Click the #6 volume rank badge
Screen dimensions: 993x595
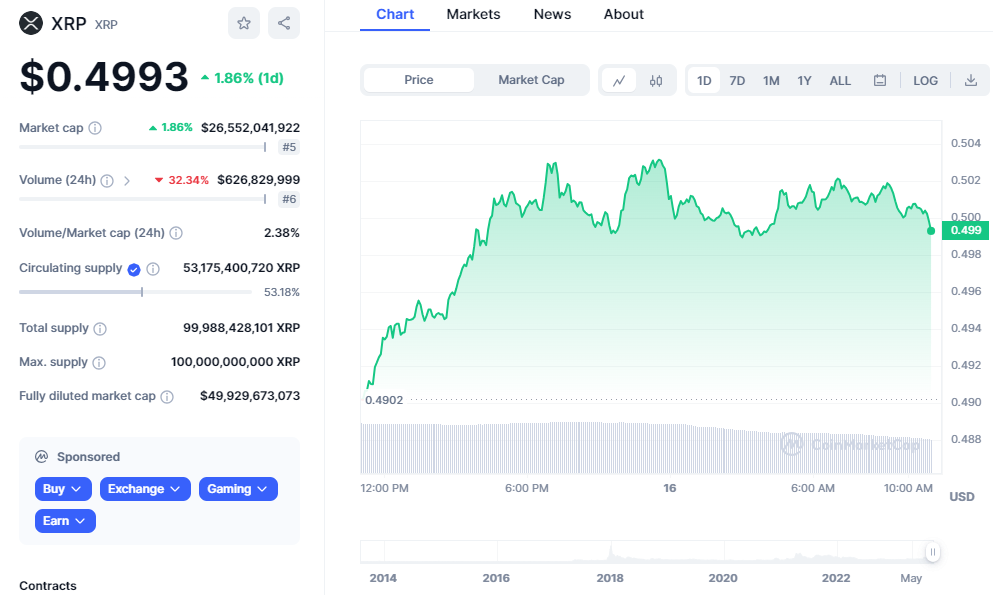pos(289,199)
